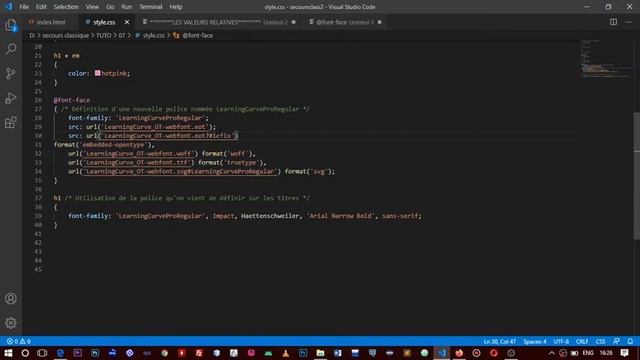
Task: Split the editor to the right
Action: pyautogui.click(x=613, y=22)
